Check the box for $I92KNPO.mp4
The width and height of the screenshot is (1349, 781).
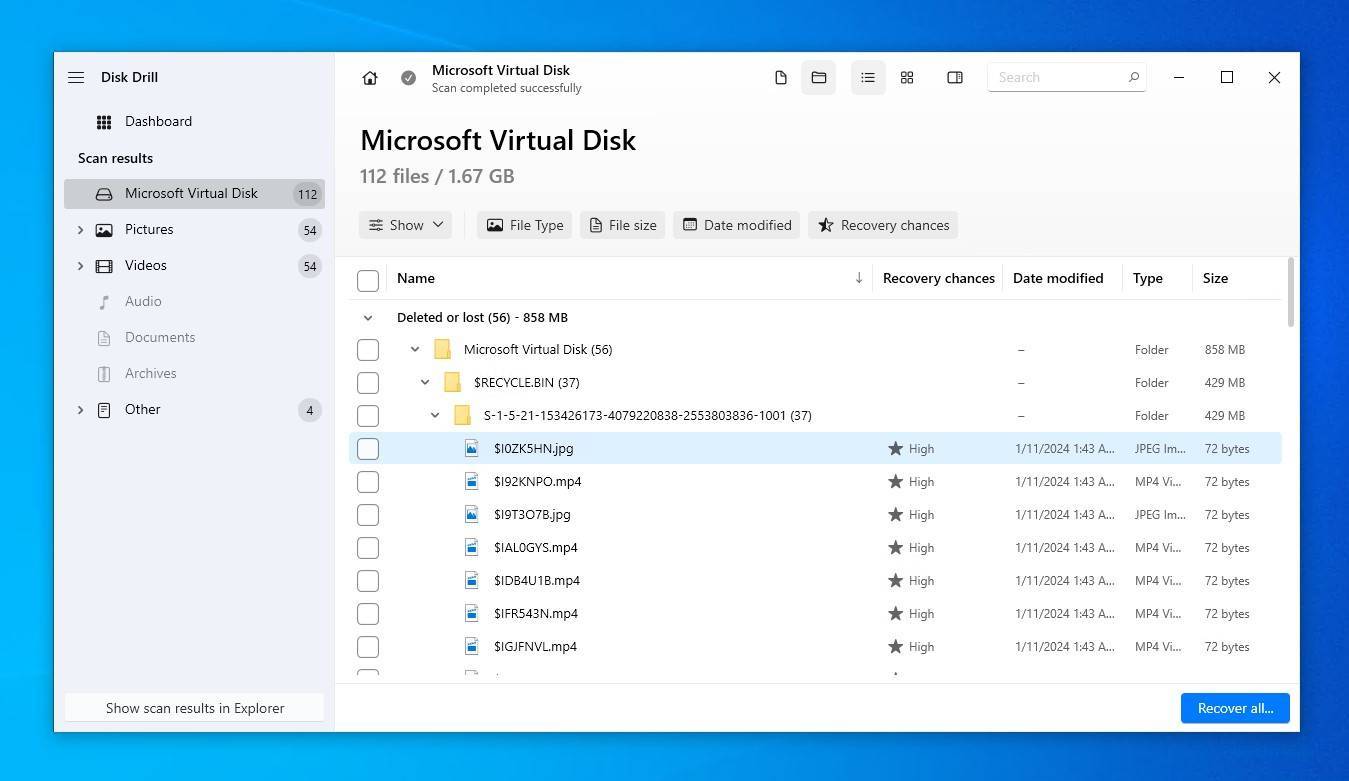click(368, 482)
